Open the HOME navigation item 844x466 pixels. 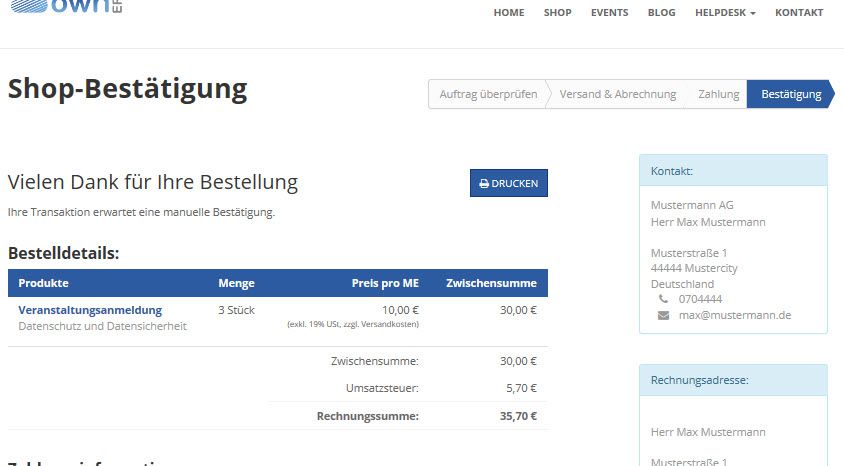pos(509,13)
